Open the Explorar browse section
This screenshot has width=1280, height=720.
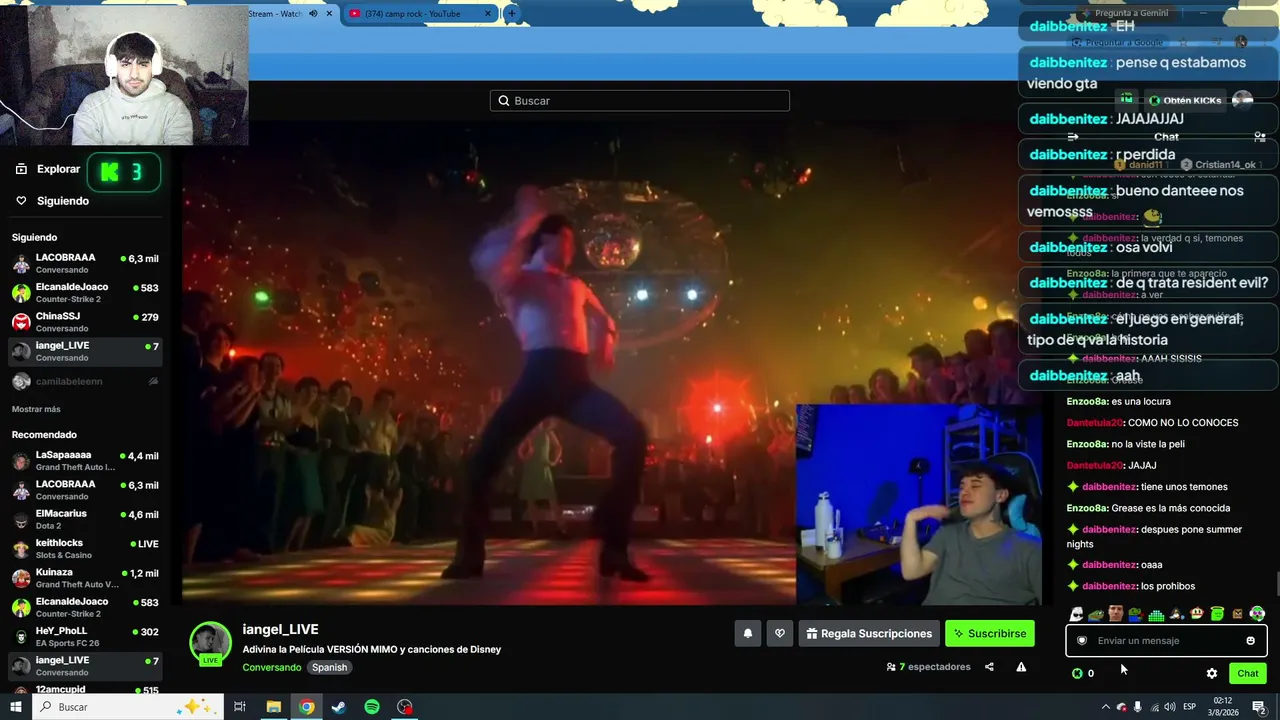[47, 169]
